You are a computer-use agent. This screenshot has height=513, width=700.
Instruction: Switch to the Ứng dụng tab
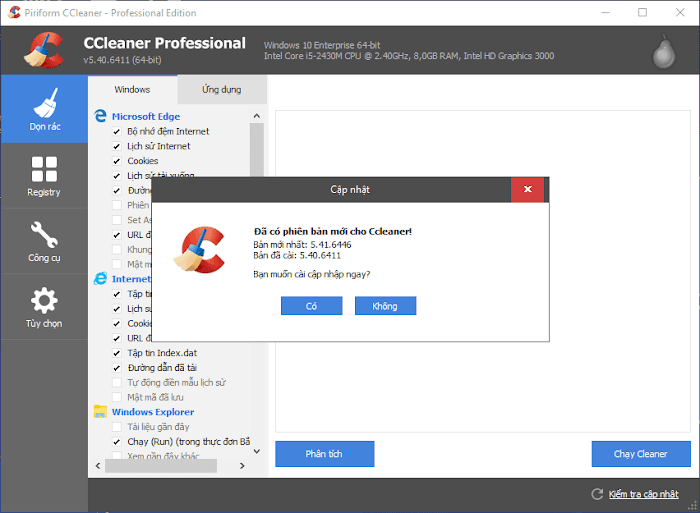click(x=222, y=89)
